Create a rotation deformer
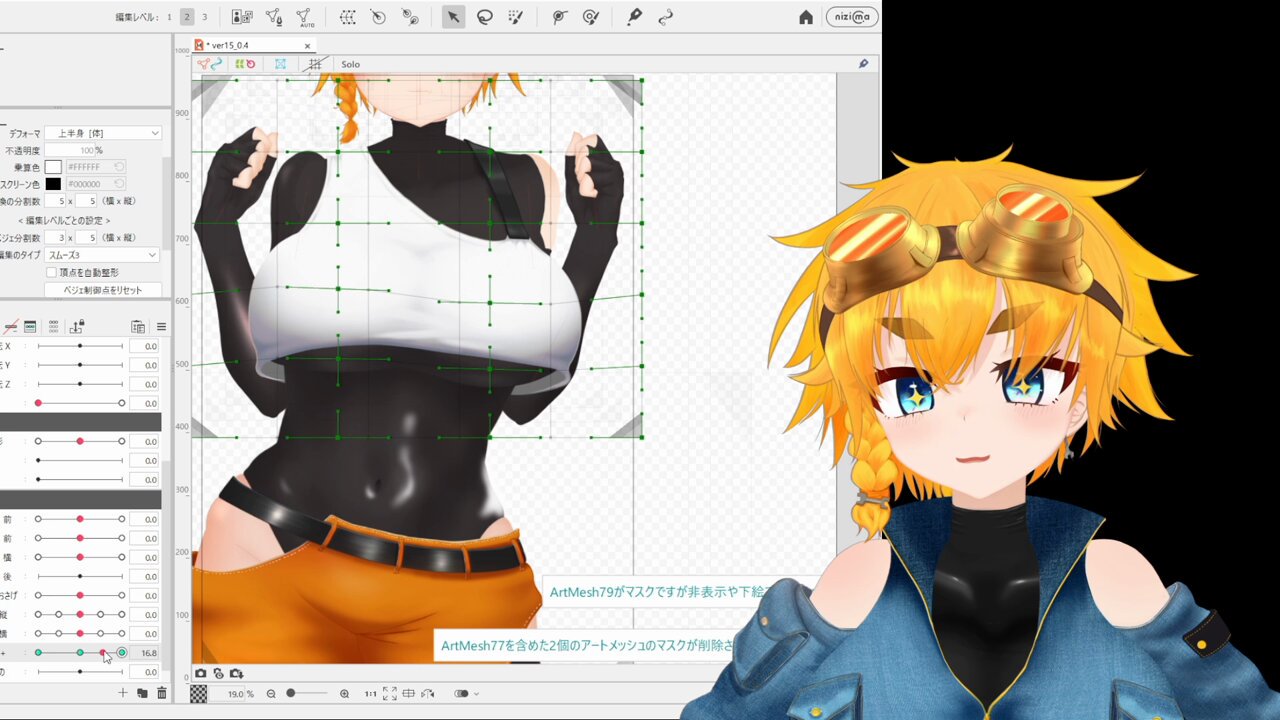The image size is (1280, 720). pyautogui.click(x=378, y=17)
